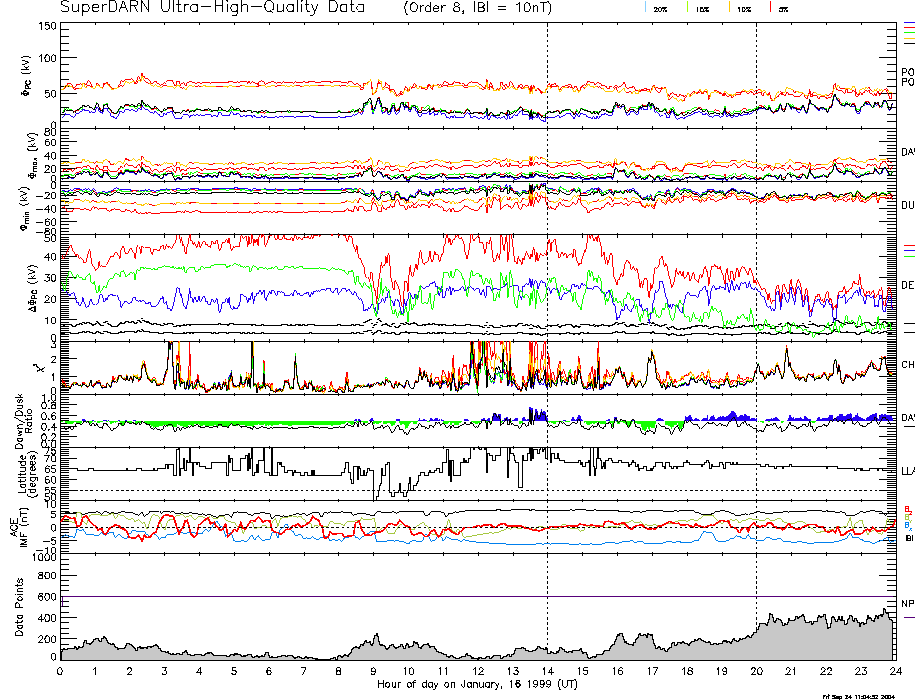
Task: Click the timestamp text at bottom right corner
Action: tap(860, 695)
